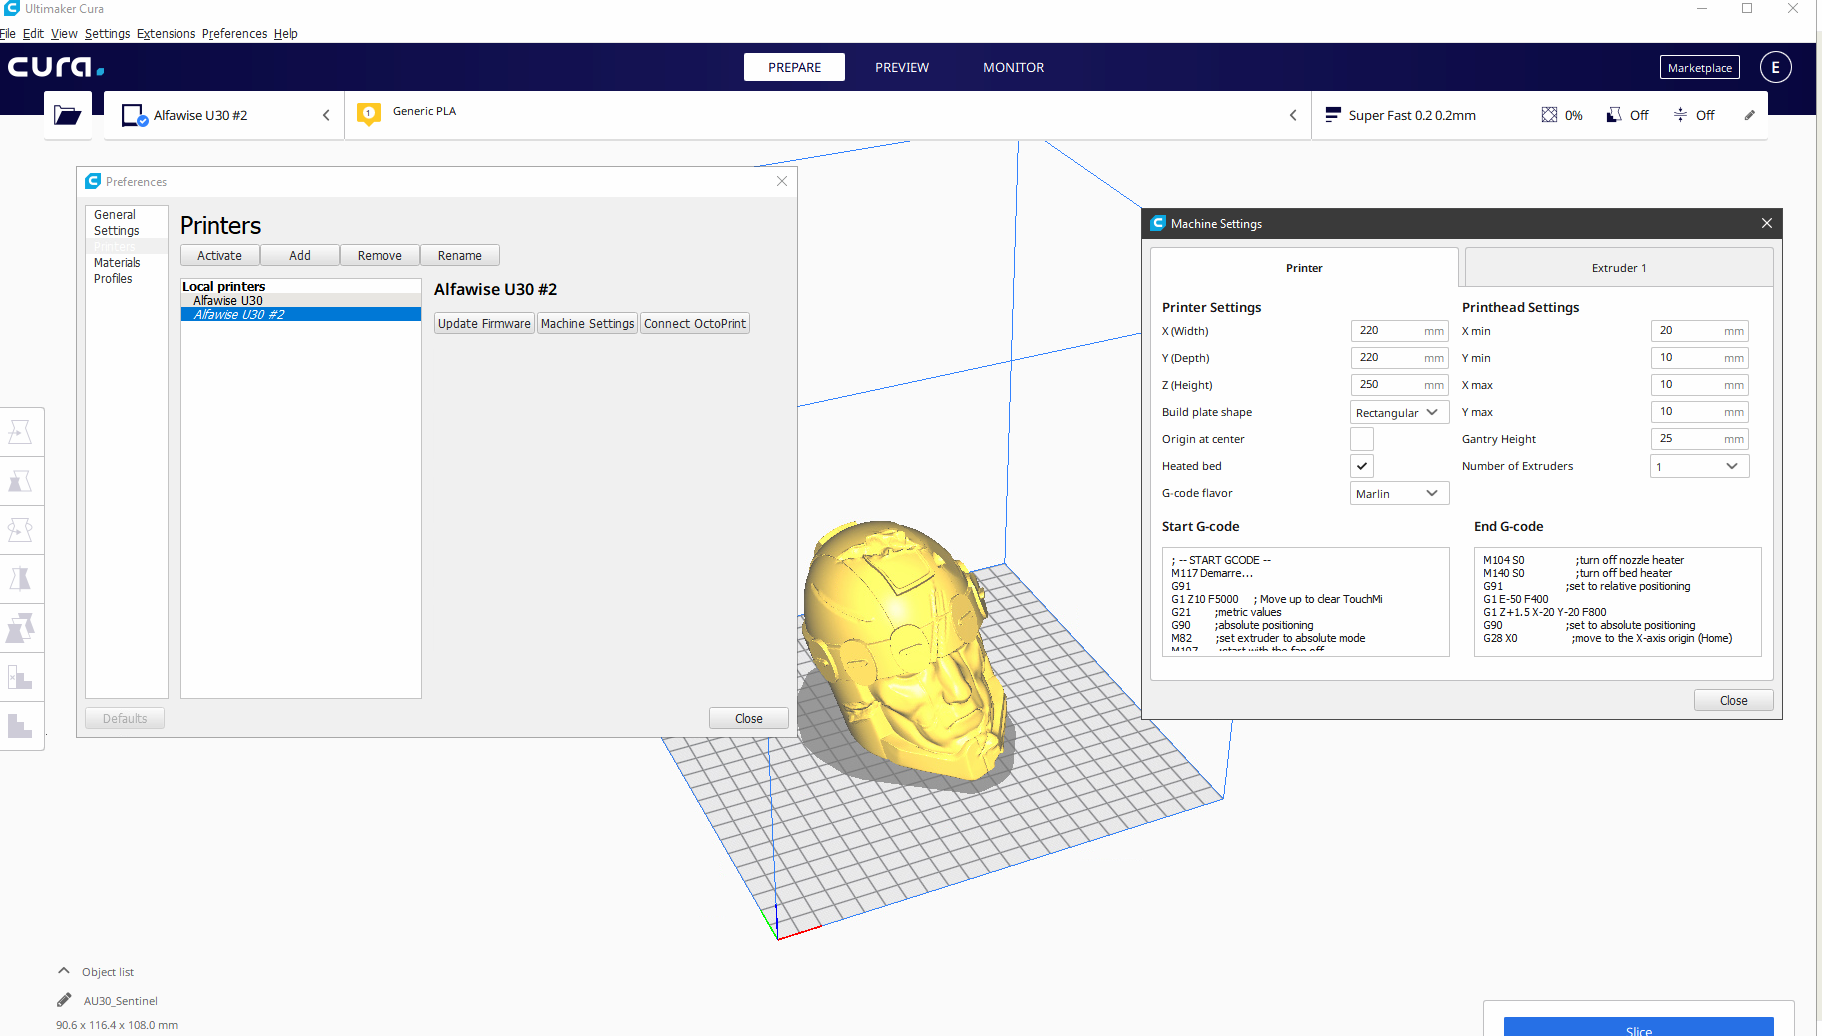Click the Update Firmware button
1822x1036 pixels.
click(484, 323)
